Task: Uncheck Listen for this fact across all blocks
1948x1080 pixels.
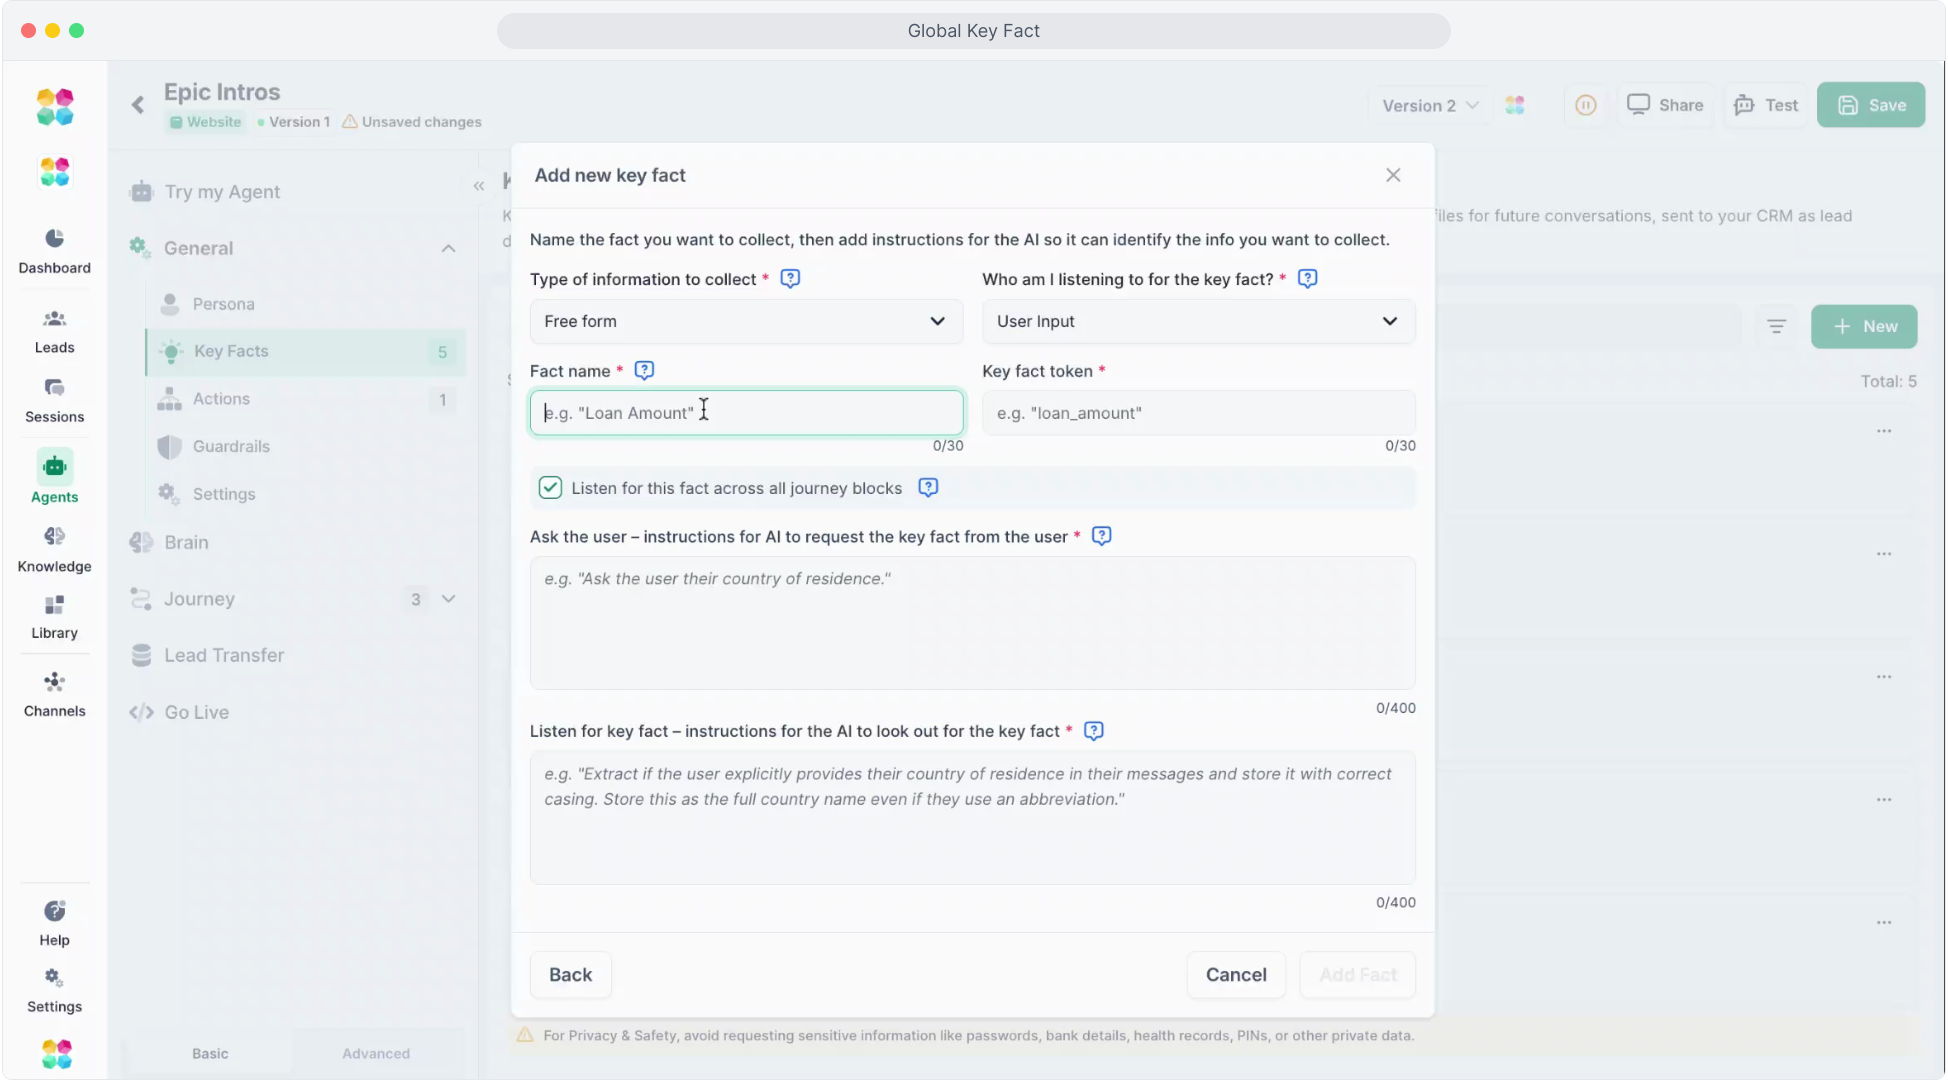Action: tap(550, 488)
